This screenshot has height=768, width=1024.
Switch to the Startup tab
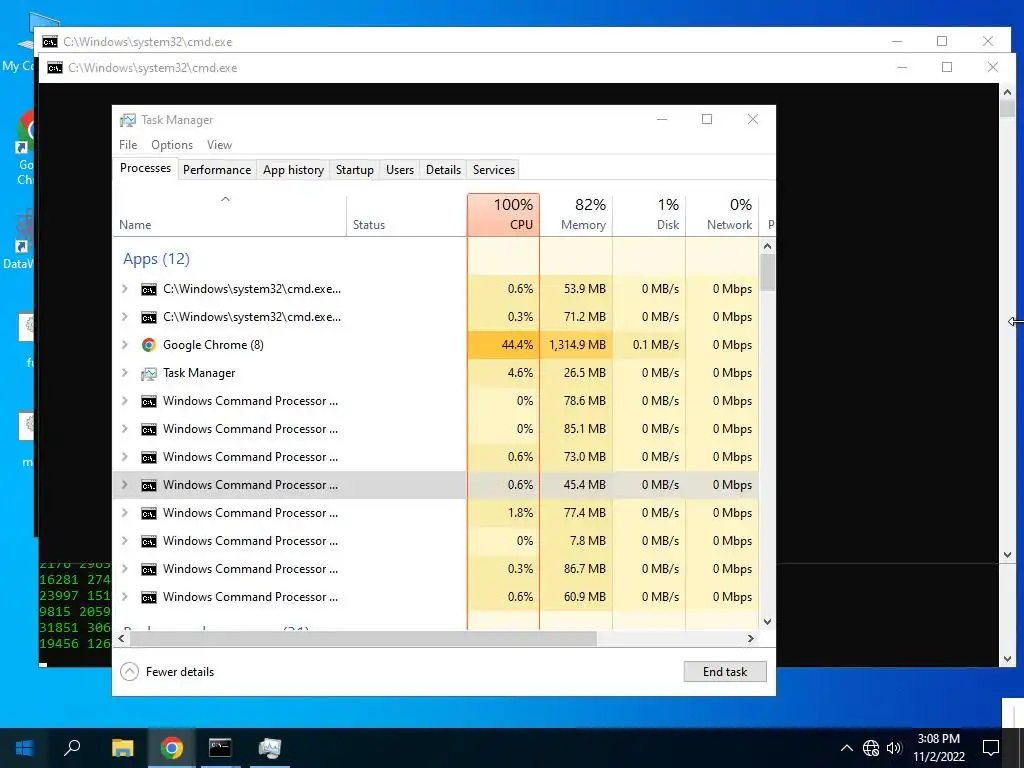tap(355, 170)
